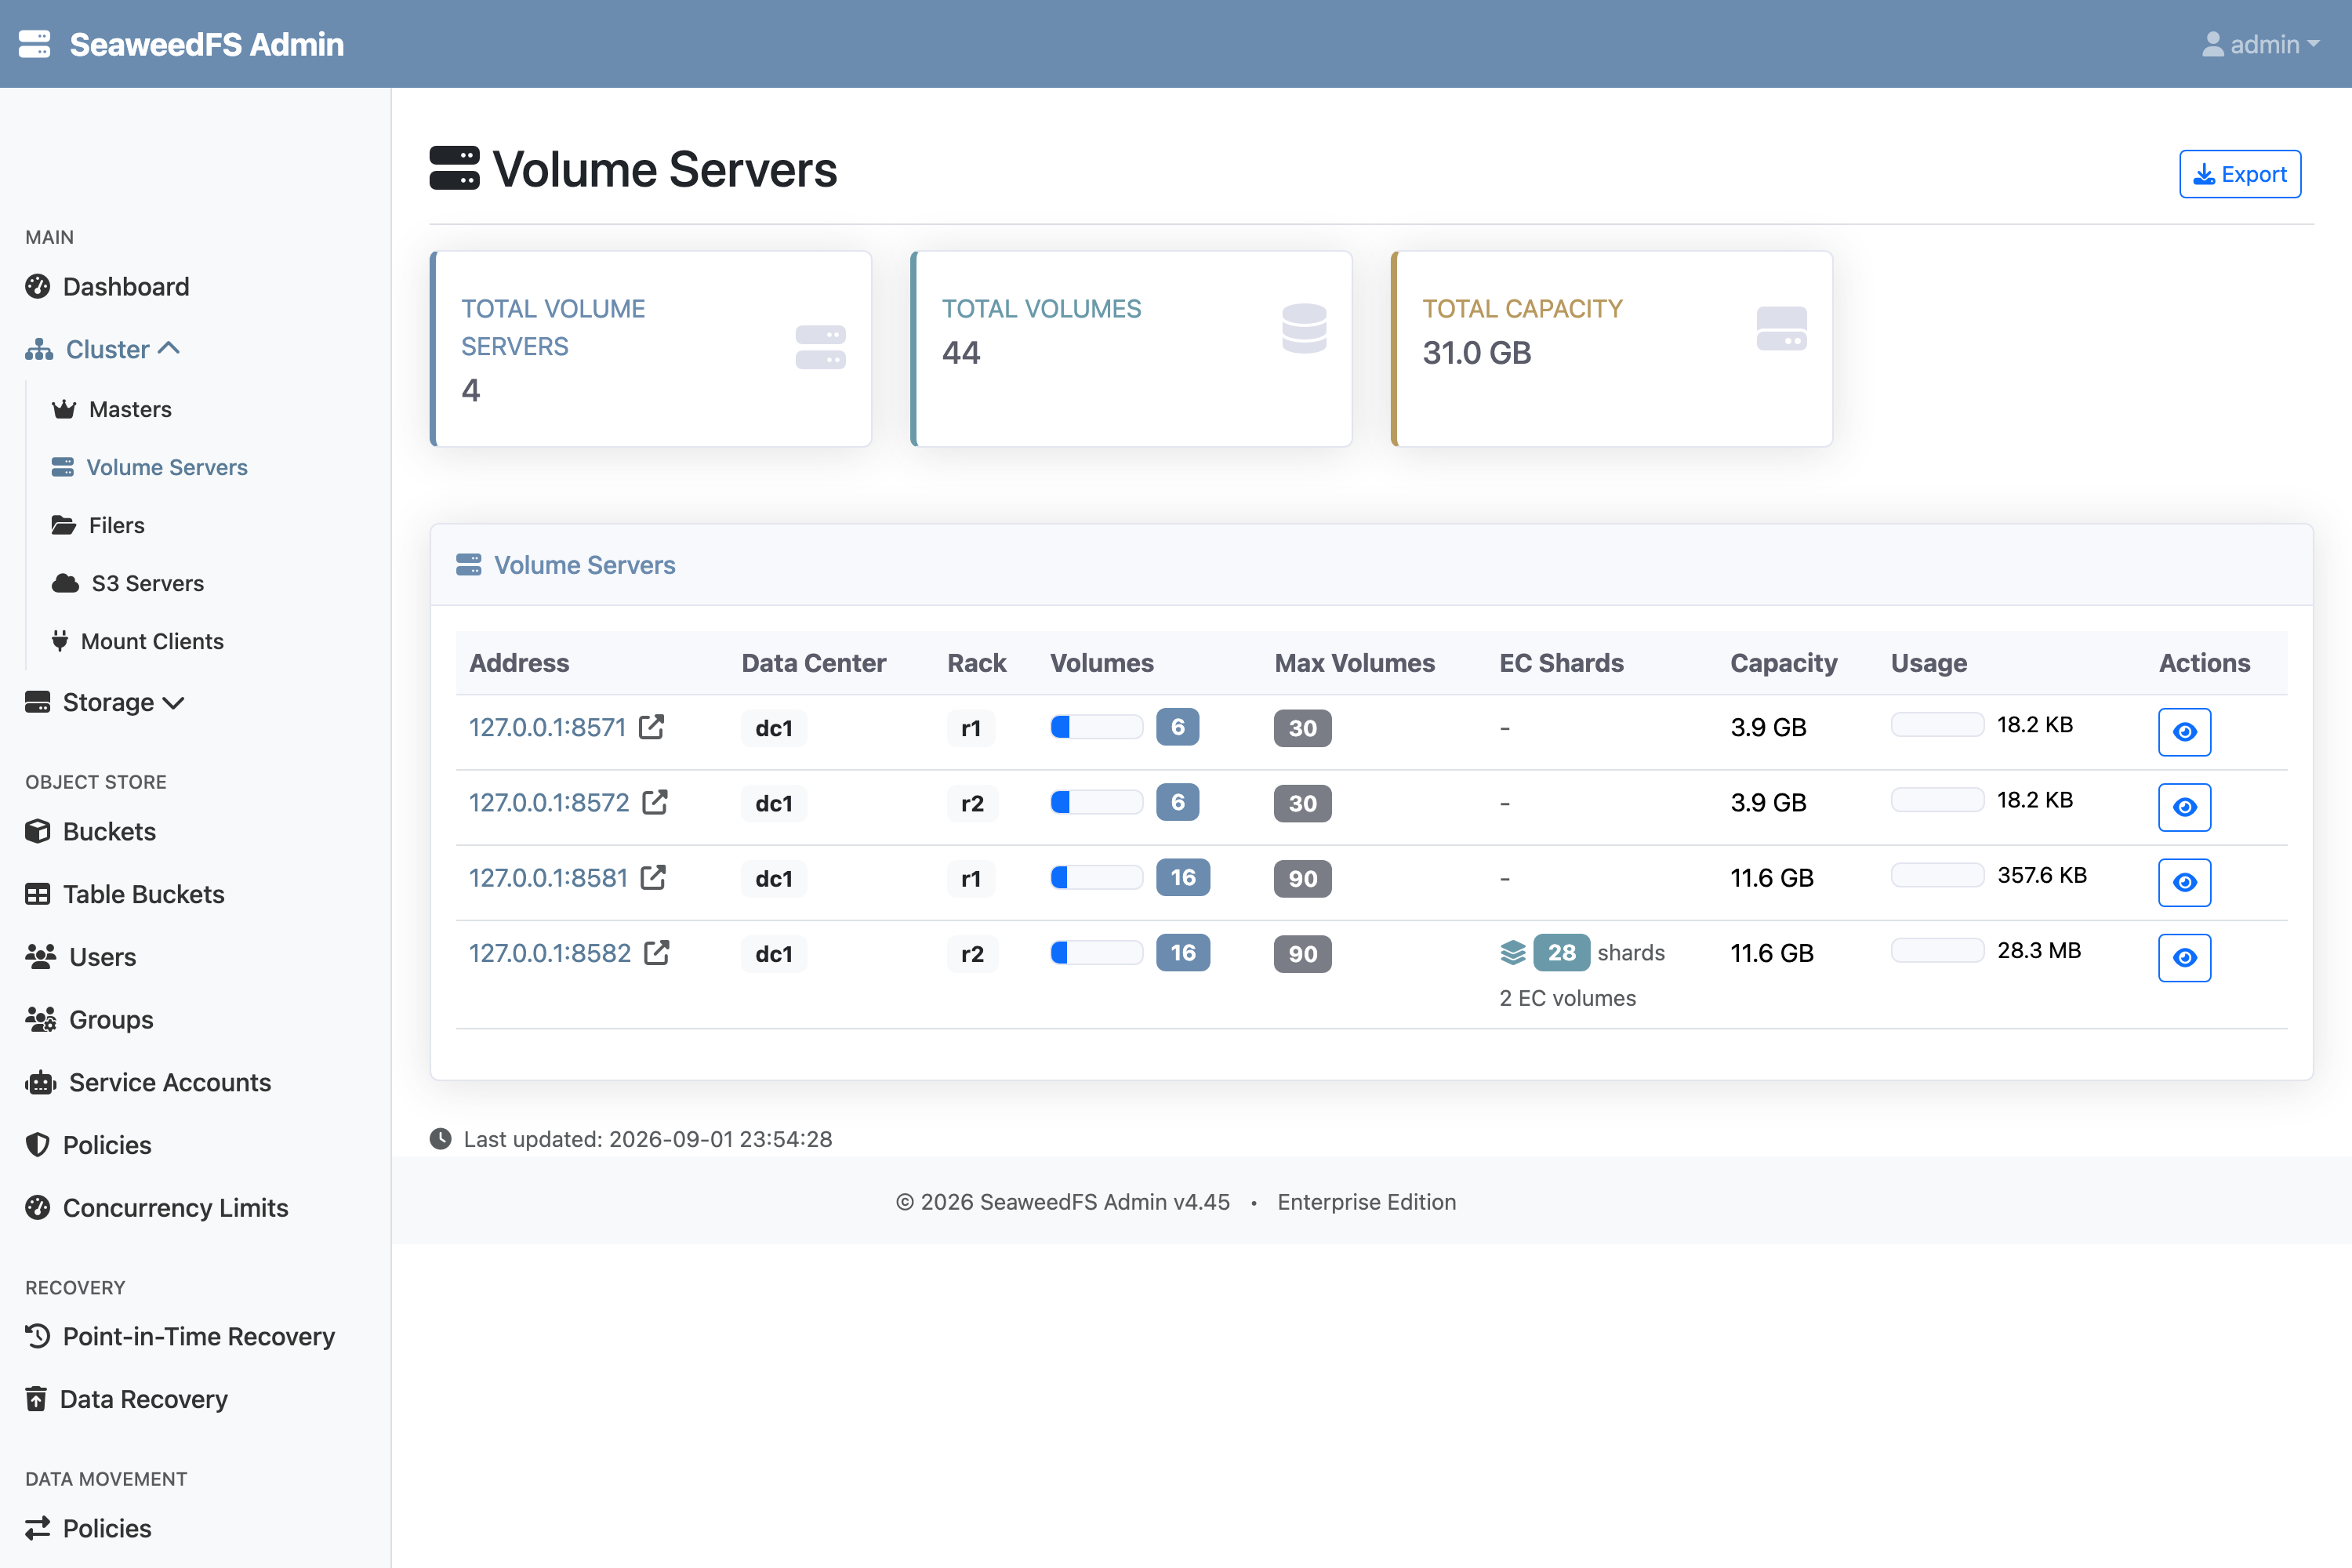The width and height of the screenshot is (2352, 1568).
Task: Click EC shards layers icon
Action: coord(1513,952)
